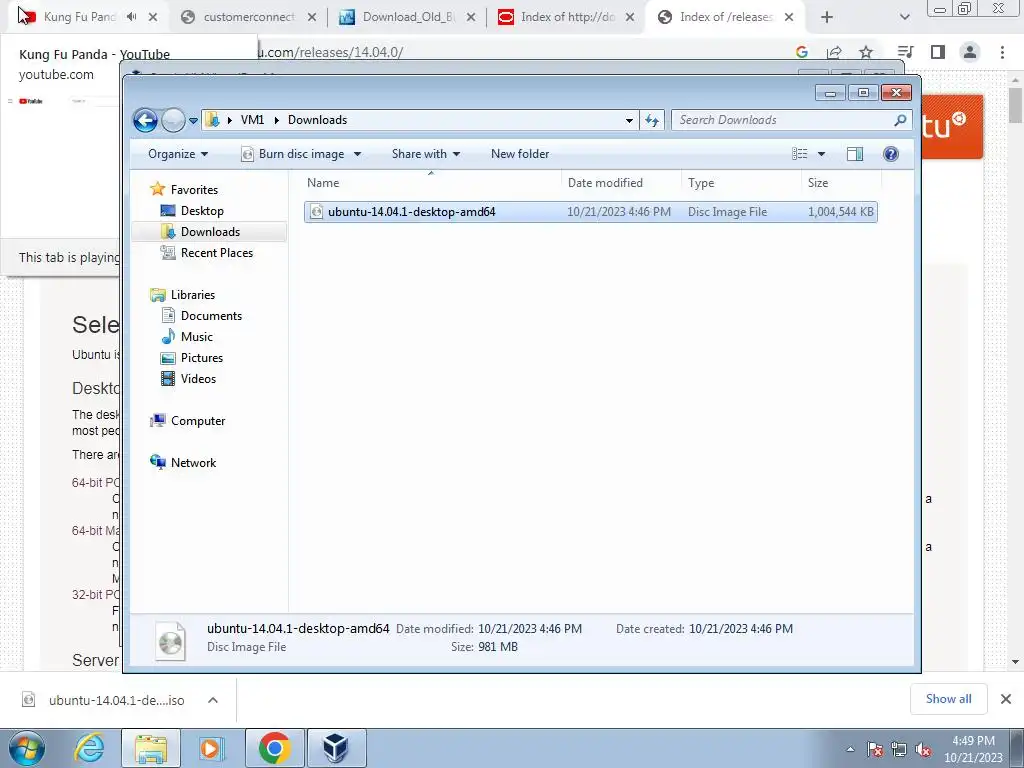Click the address bar folder icon
The image size is (1024, 768).
(212, 120)
